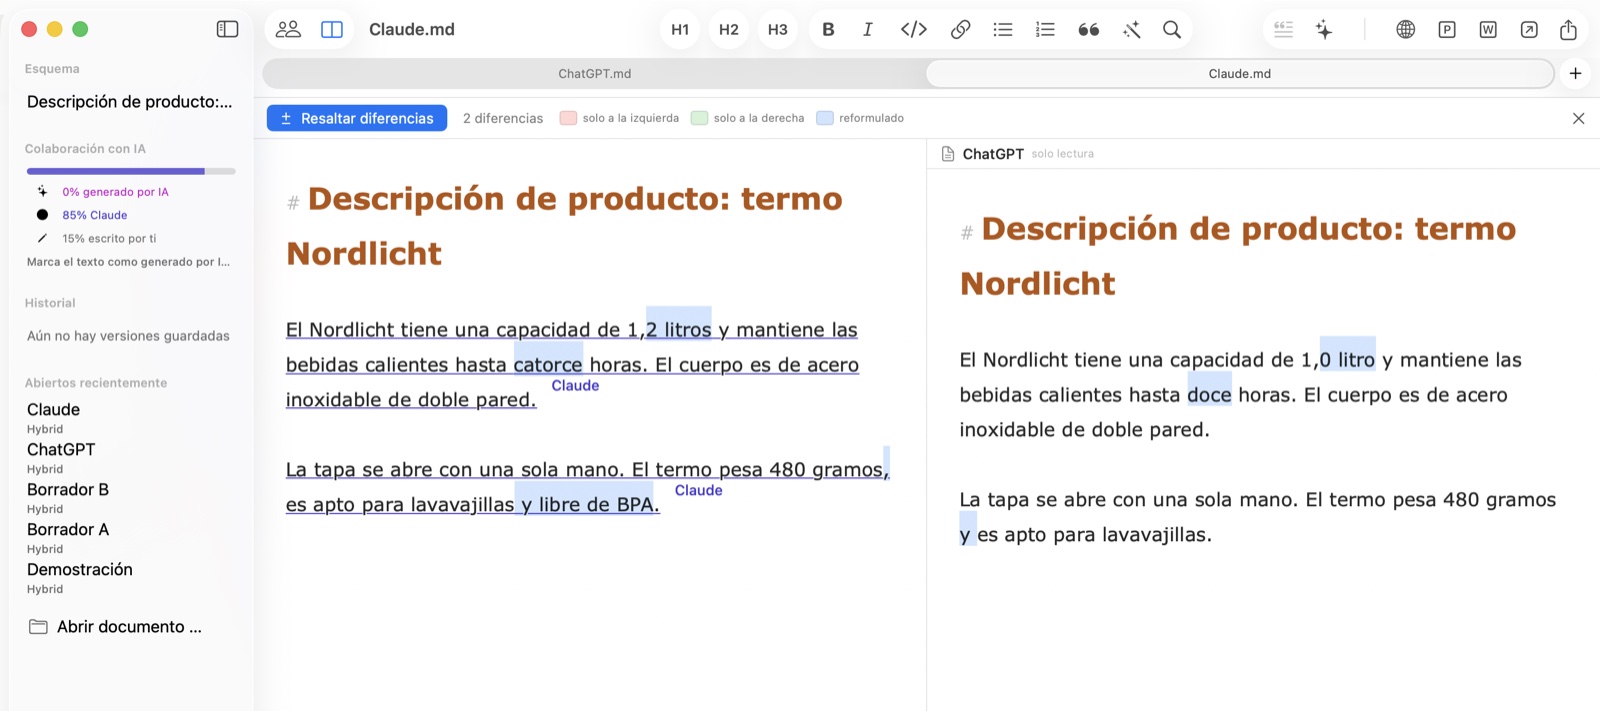Open the collaboration people icon
The image size is (1600, 711).
[288, 29]
